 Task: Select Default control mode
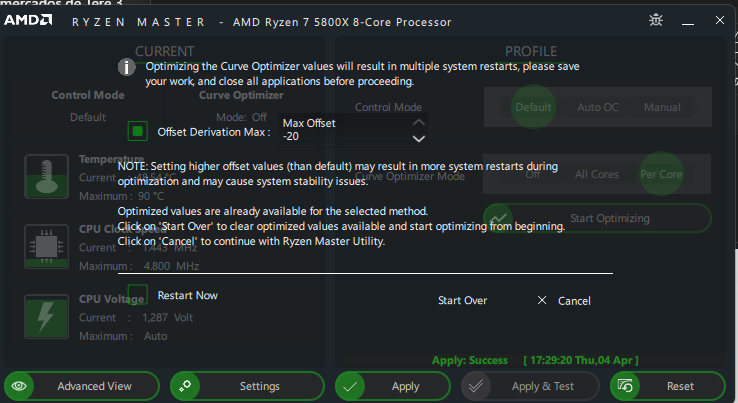[x=533, y=107]
